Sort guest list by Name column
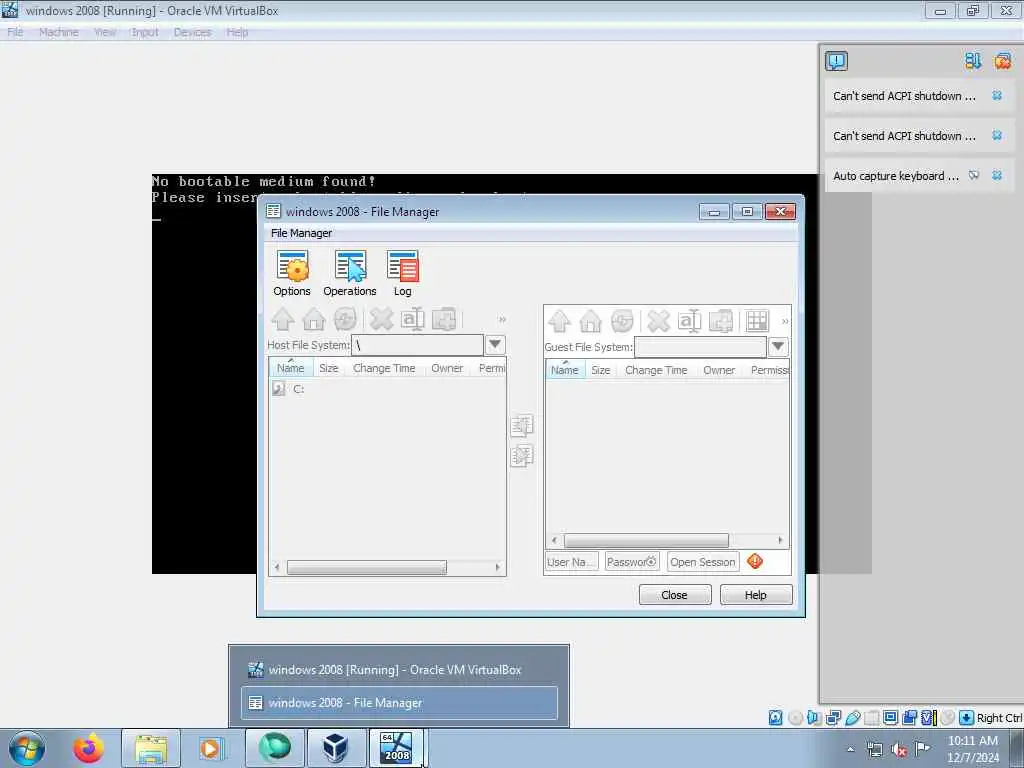This screenshot has width=1024, height=768. pyautogui.click(x=565, y=370)
